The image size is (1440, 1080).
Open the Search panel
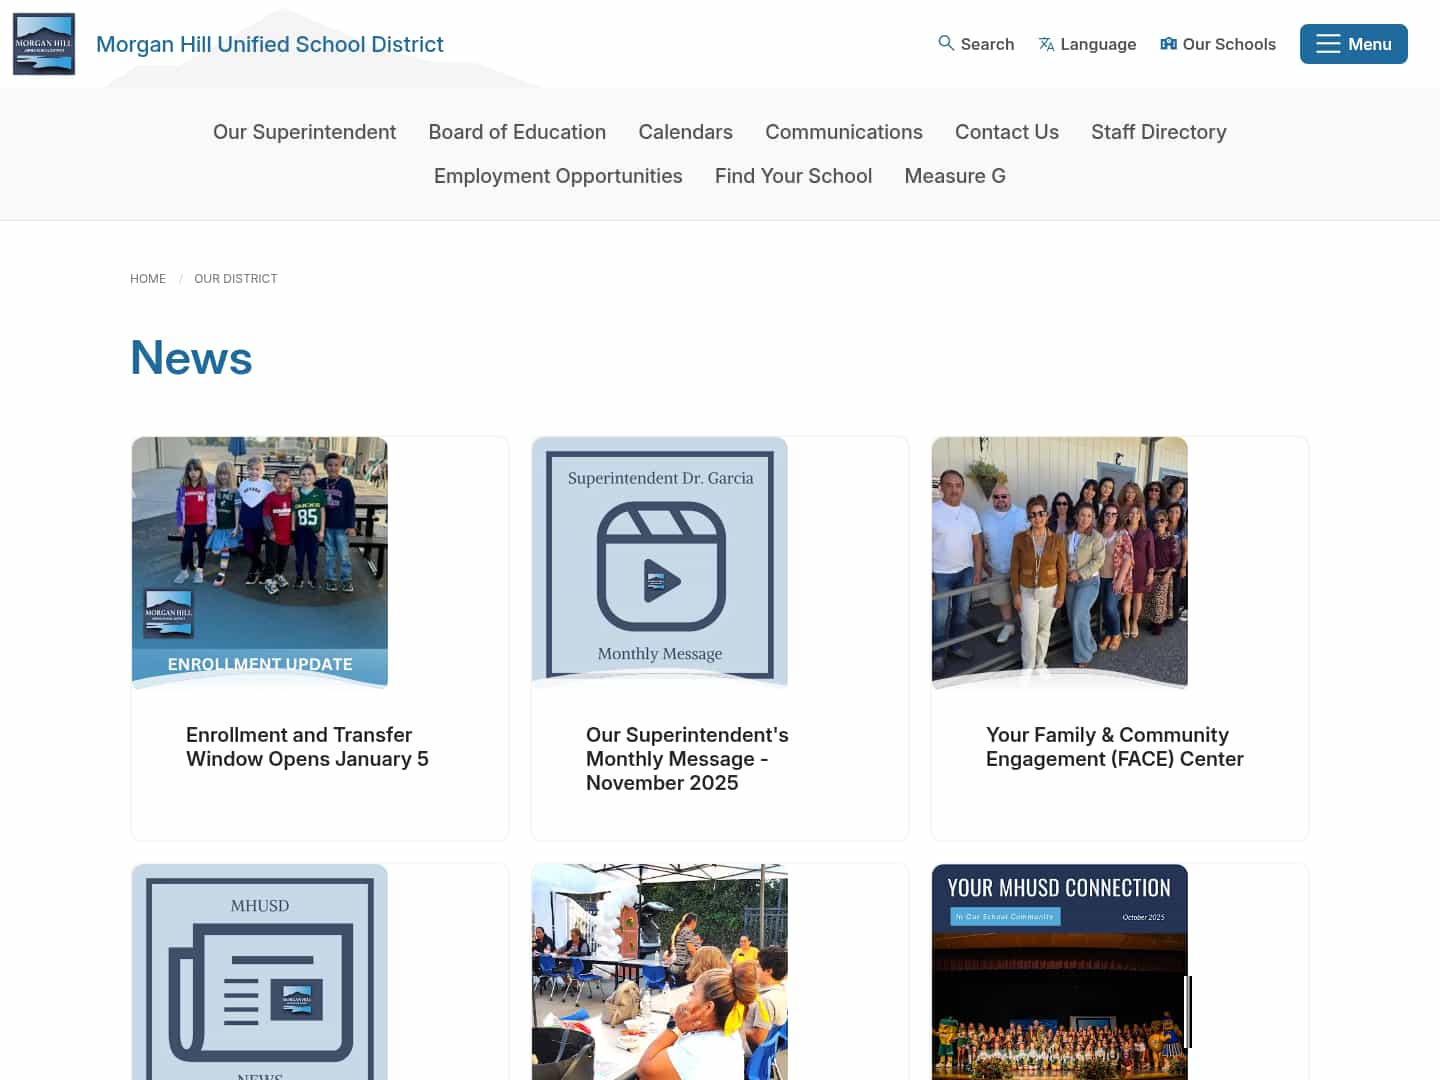[976, 44]
